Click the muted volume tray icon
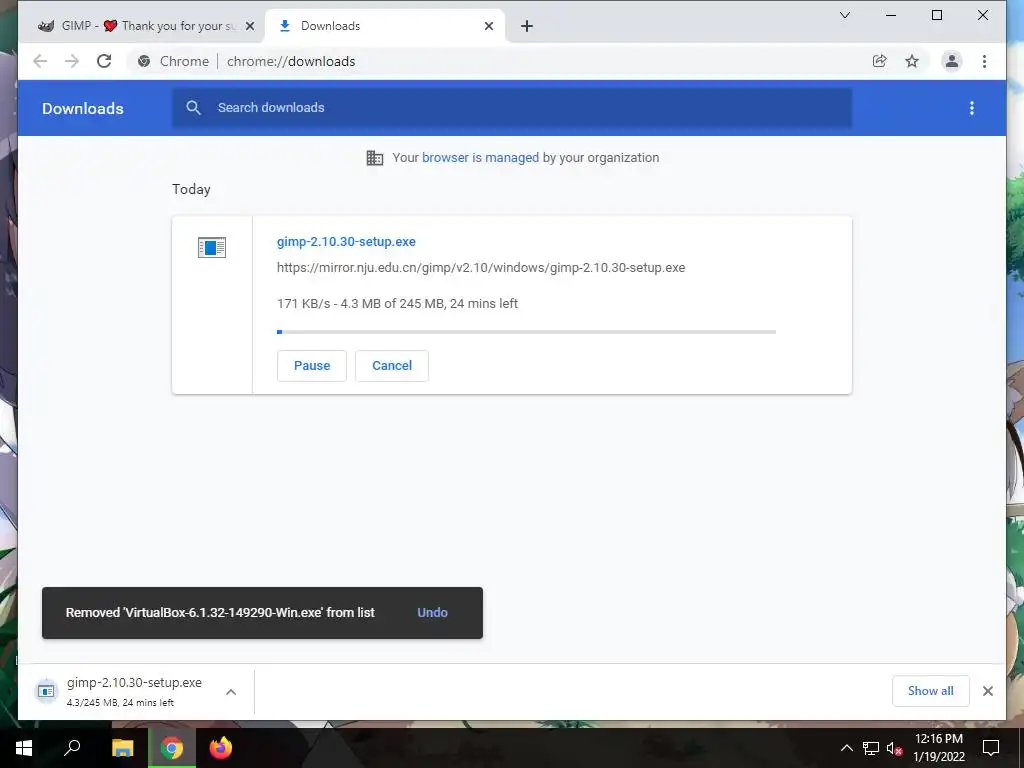1024x768 pixels. tap(894, 748)
